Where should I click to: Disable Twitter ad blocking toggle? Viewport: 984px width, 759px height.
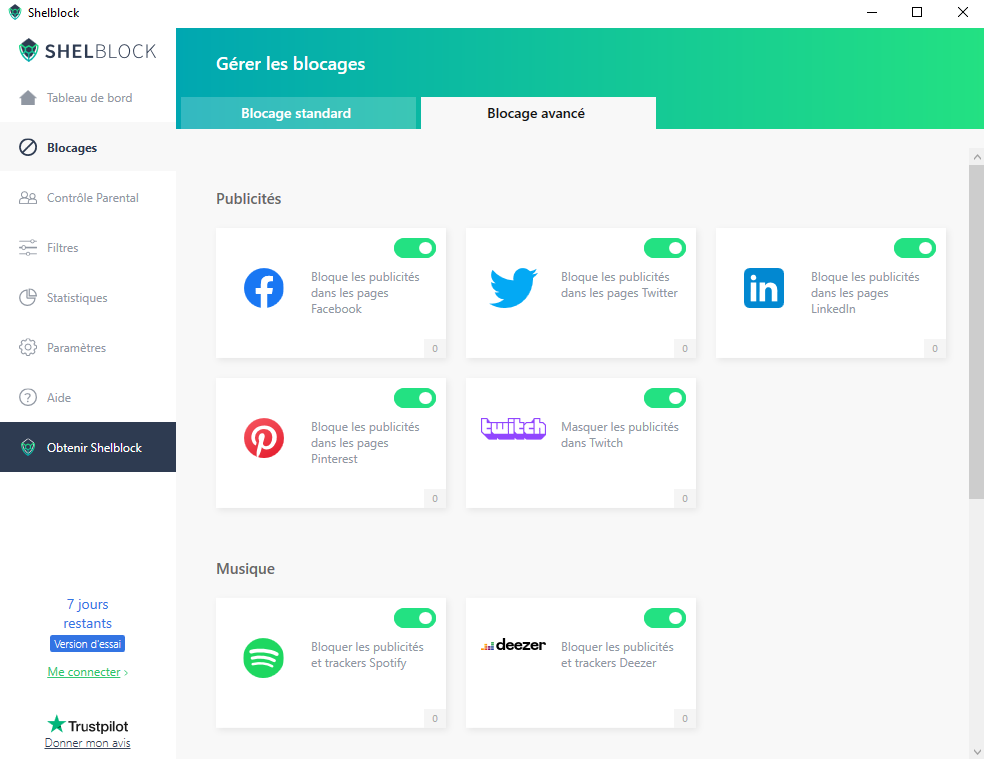tap(665, 248)
